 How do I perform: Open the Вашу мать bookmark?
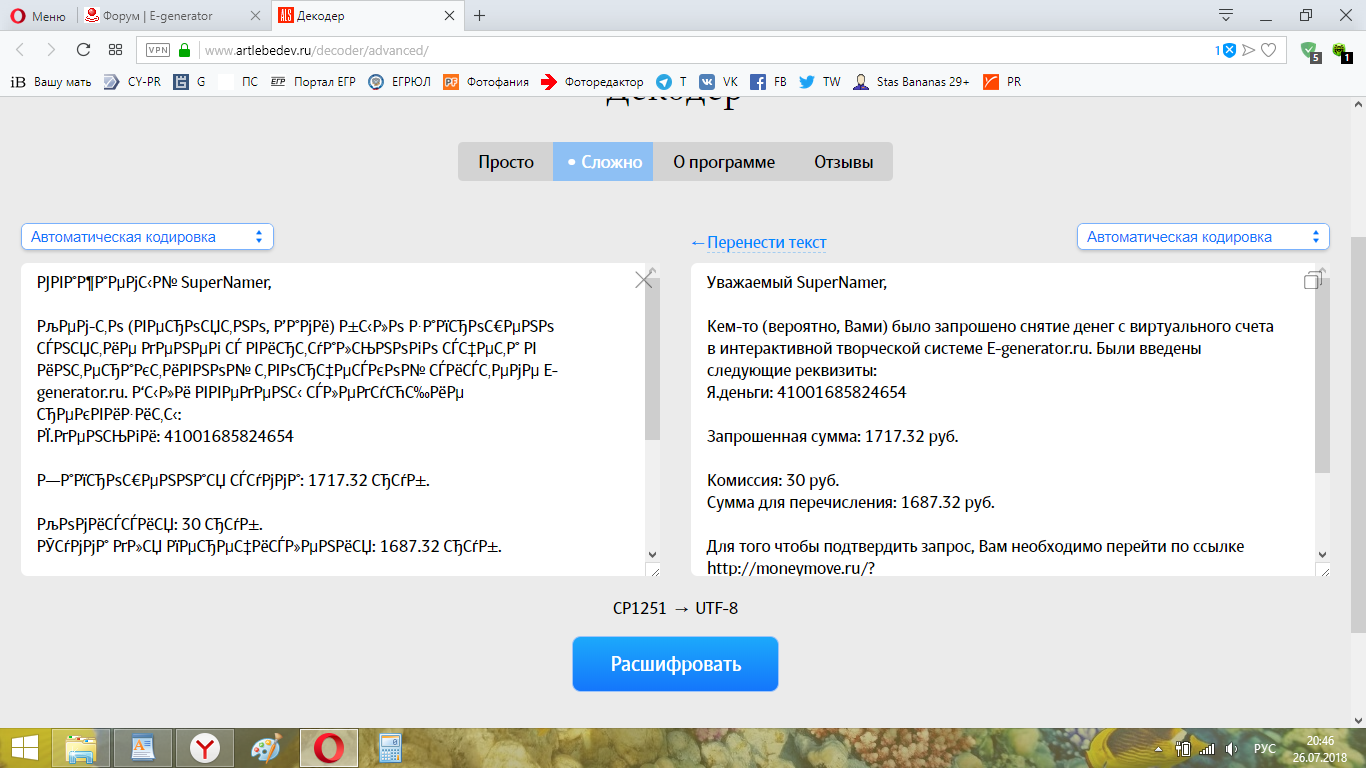[50, 82]
